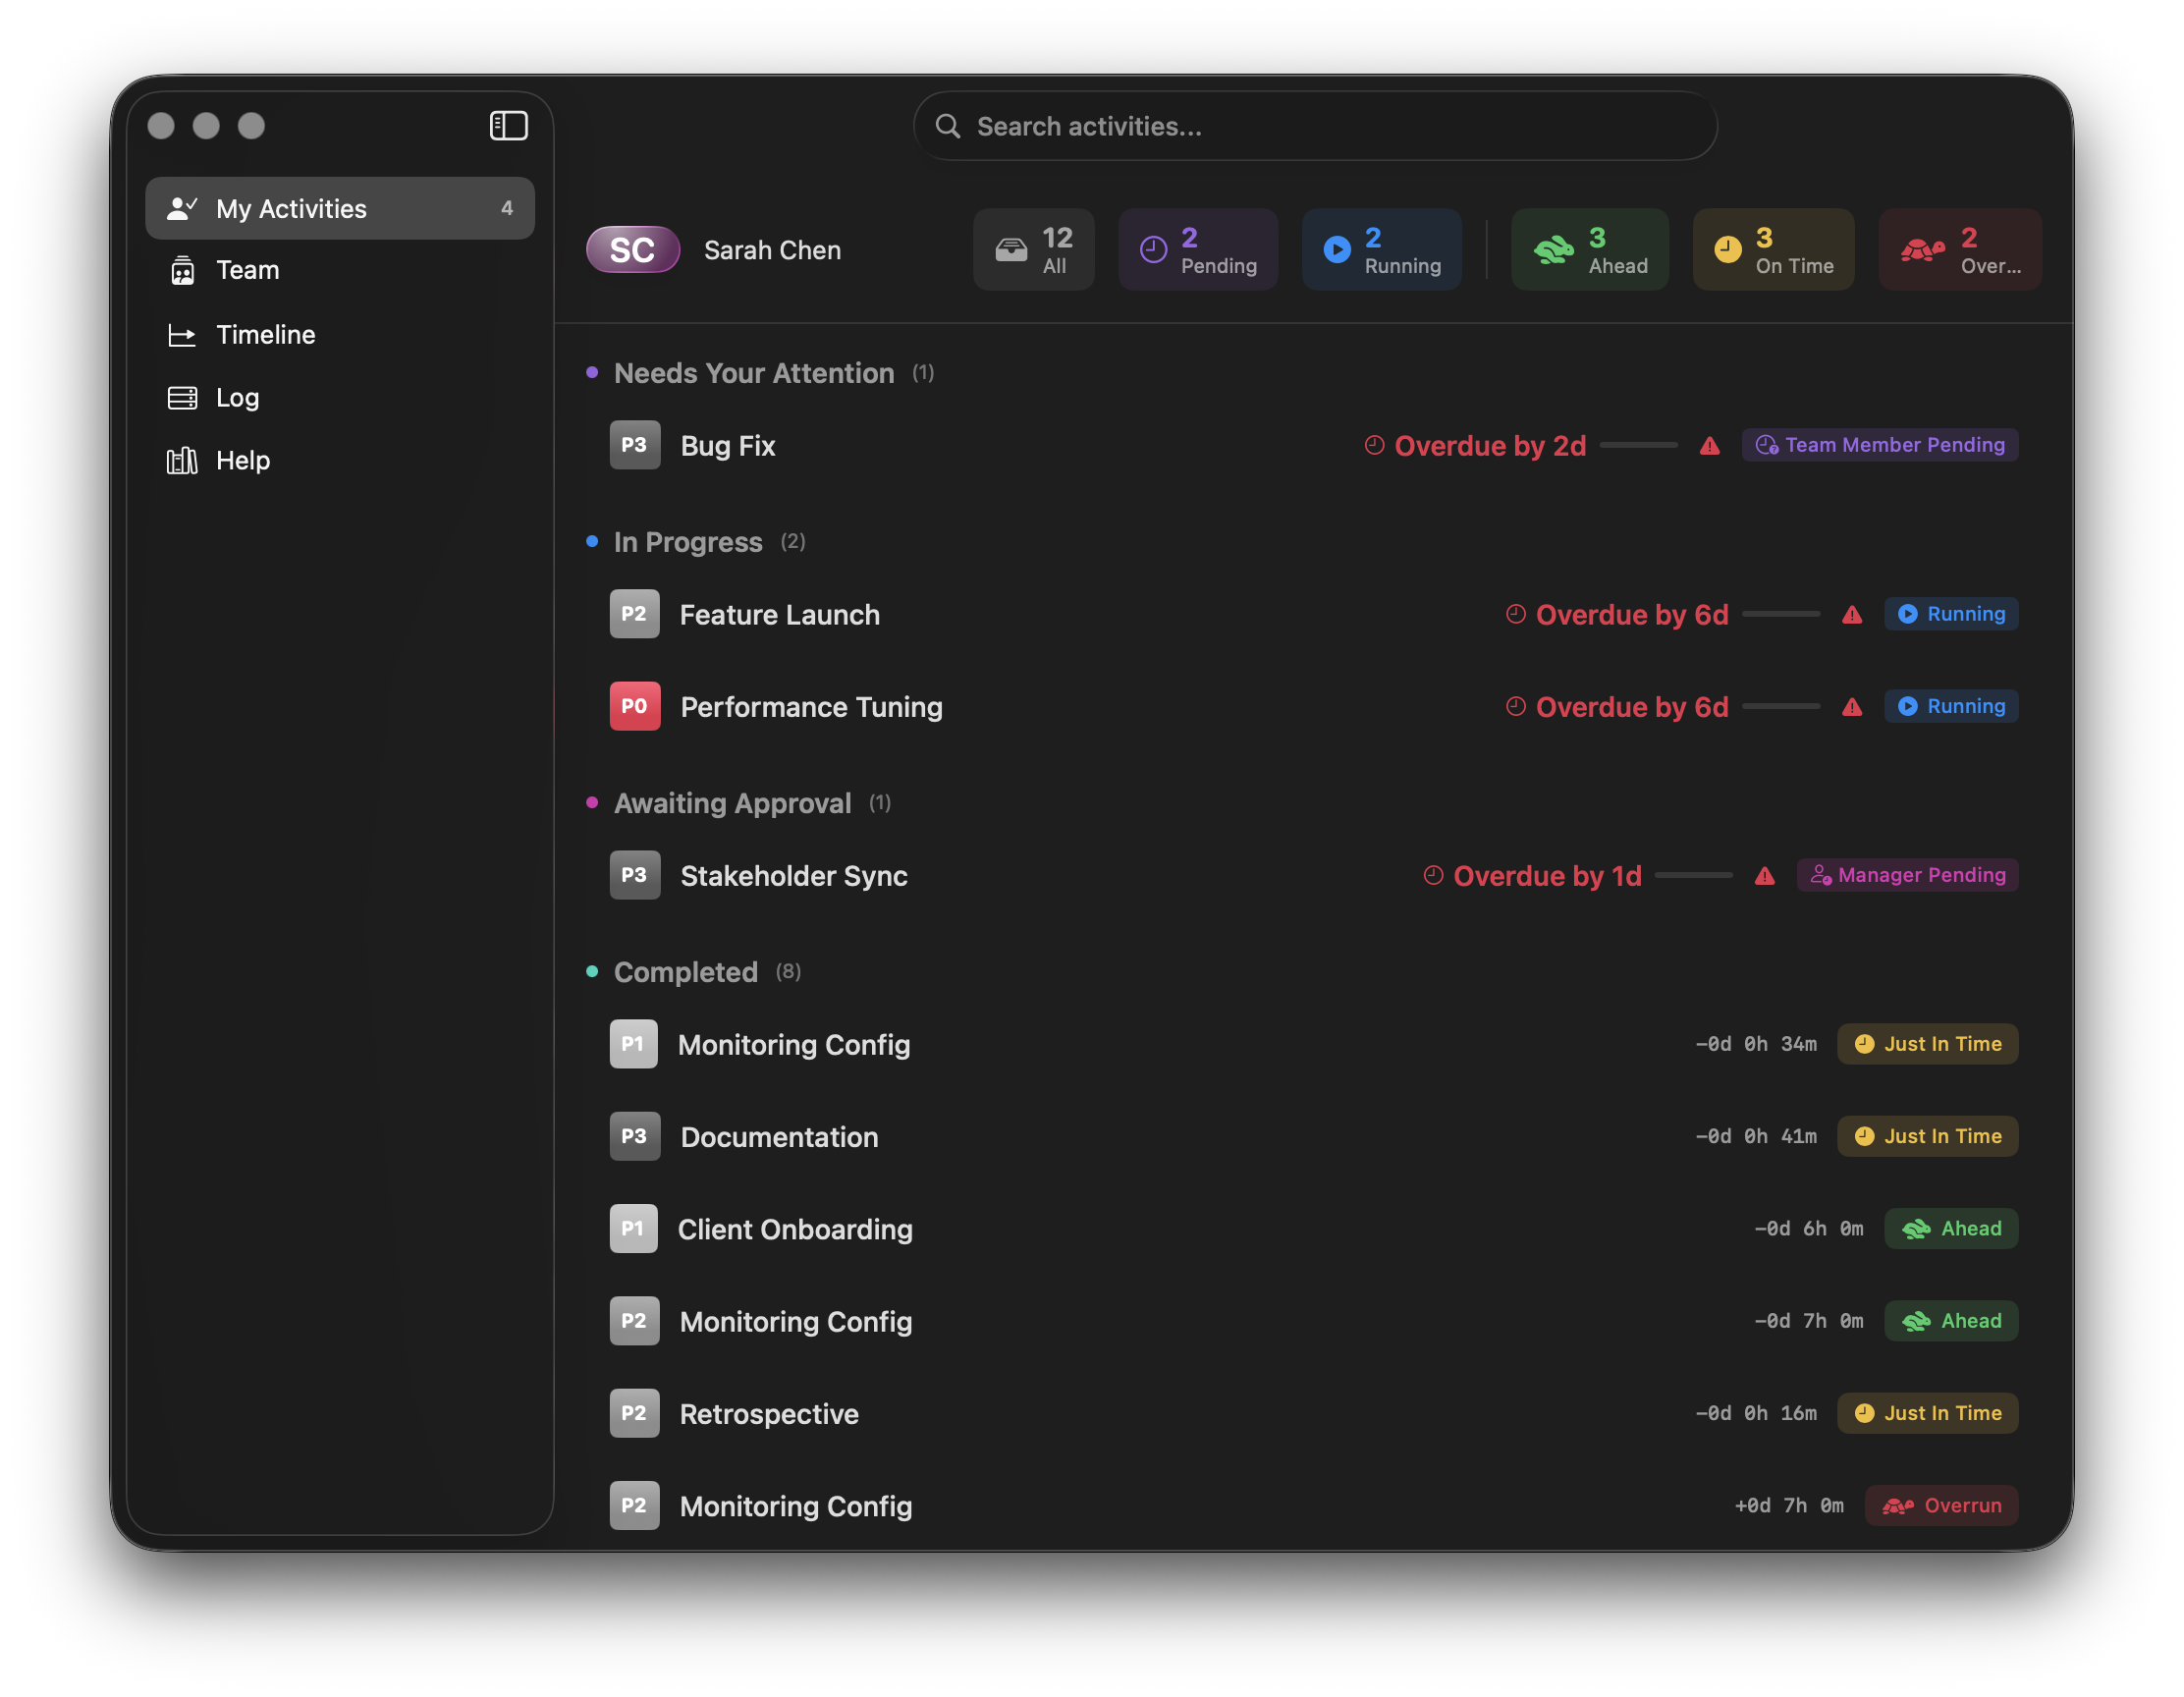Collapse the Awaiting Approval section

pyautogui.click(x=733, y=802)
